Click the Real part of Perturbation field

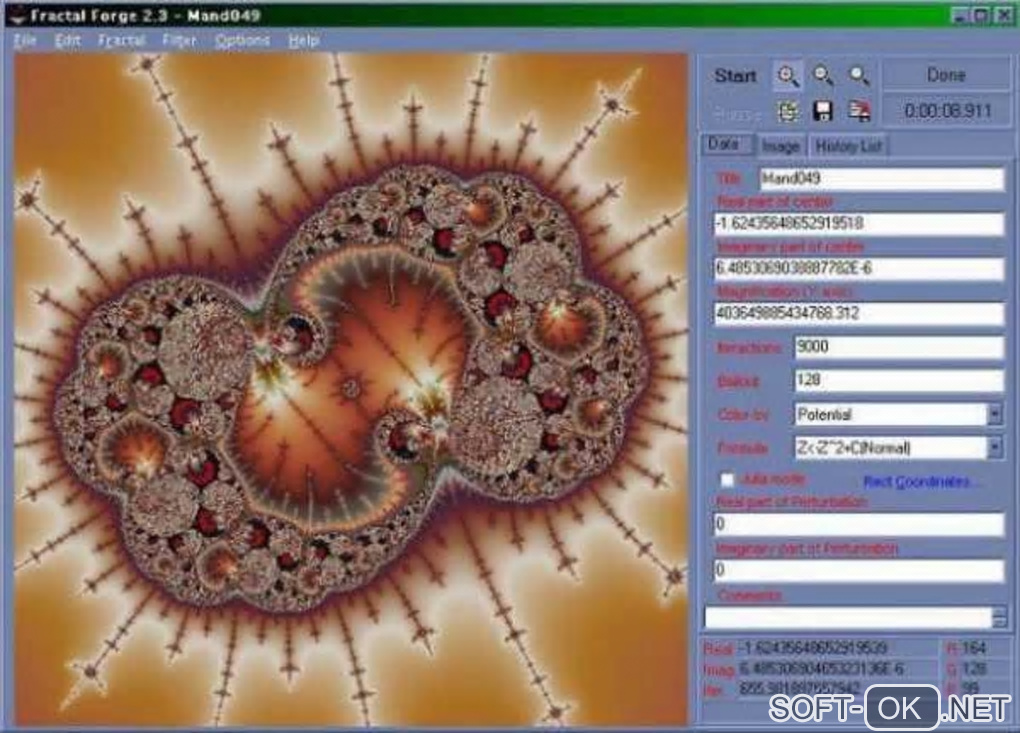click(x=858, y=524)
